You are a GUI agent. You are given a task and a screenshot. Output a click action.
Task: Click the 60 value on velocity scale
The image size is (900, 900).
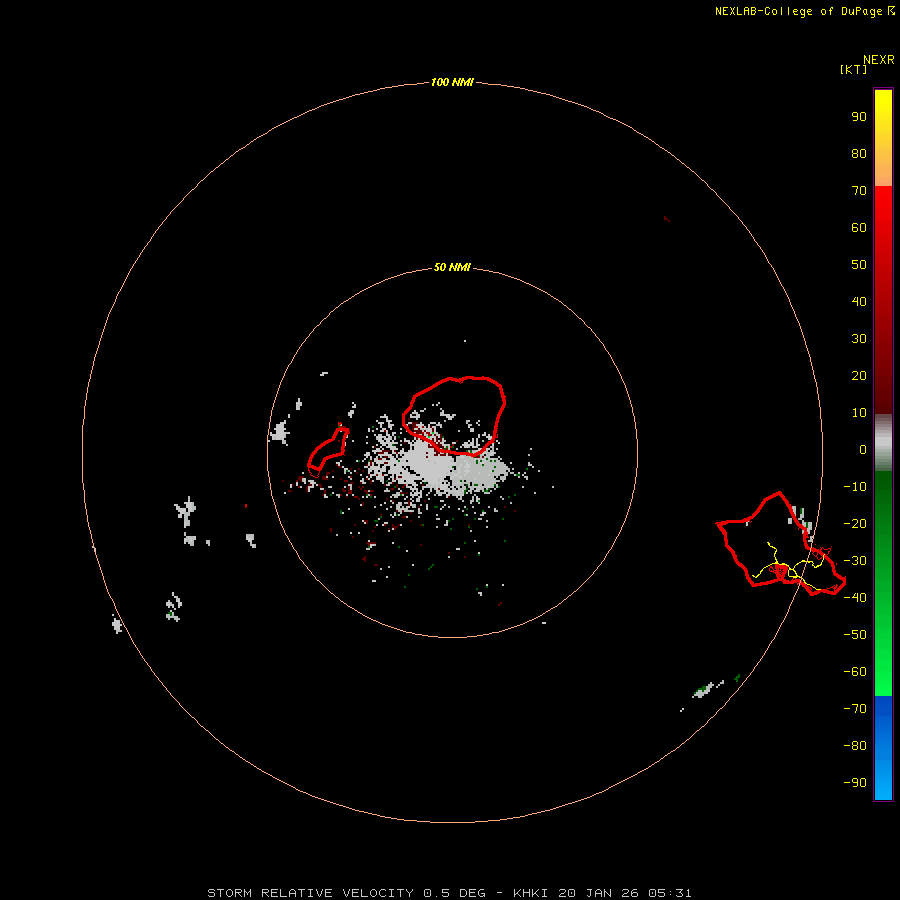pyautogui.click(x=859, y=227)
